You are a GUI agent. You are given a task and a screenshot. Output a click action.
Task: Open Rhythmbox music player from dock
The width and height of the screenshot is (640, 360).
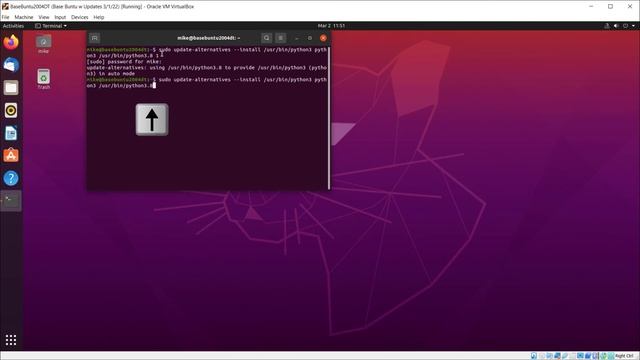click(x=11, y=110)
